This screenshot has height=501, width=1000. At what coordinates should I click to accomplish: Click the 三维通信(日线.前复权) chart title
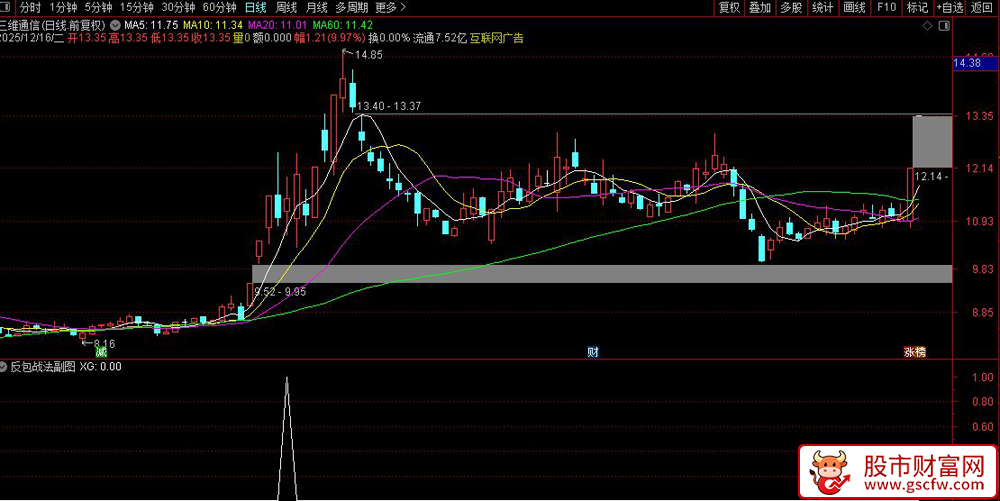point(53,25)
